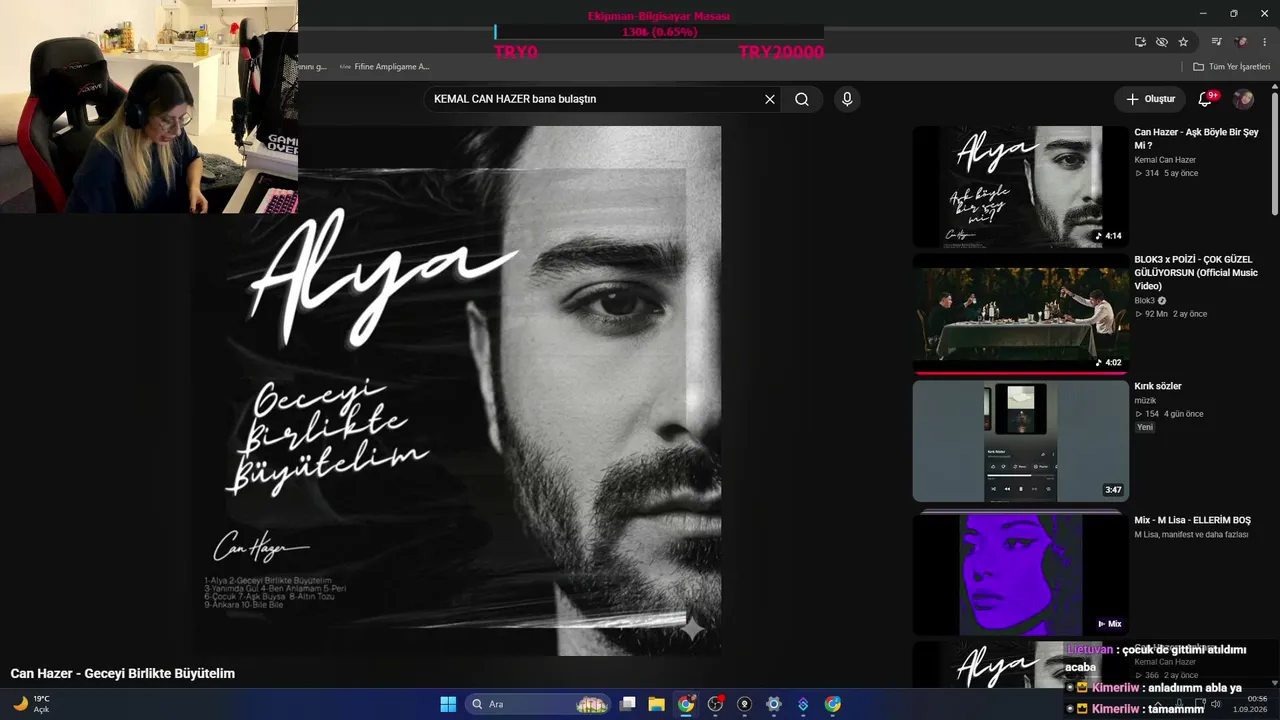Click the magnifier search button
The image size is (1280, 720).
pyautogui.click(x=802, y=99)
